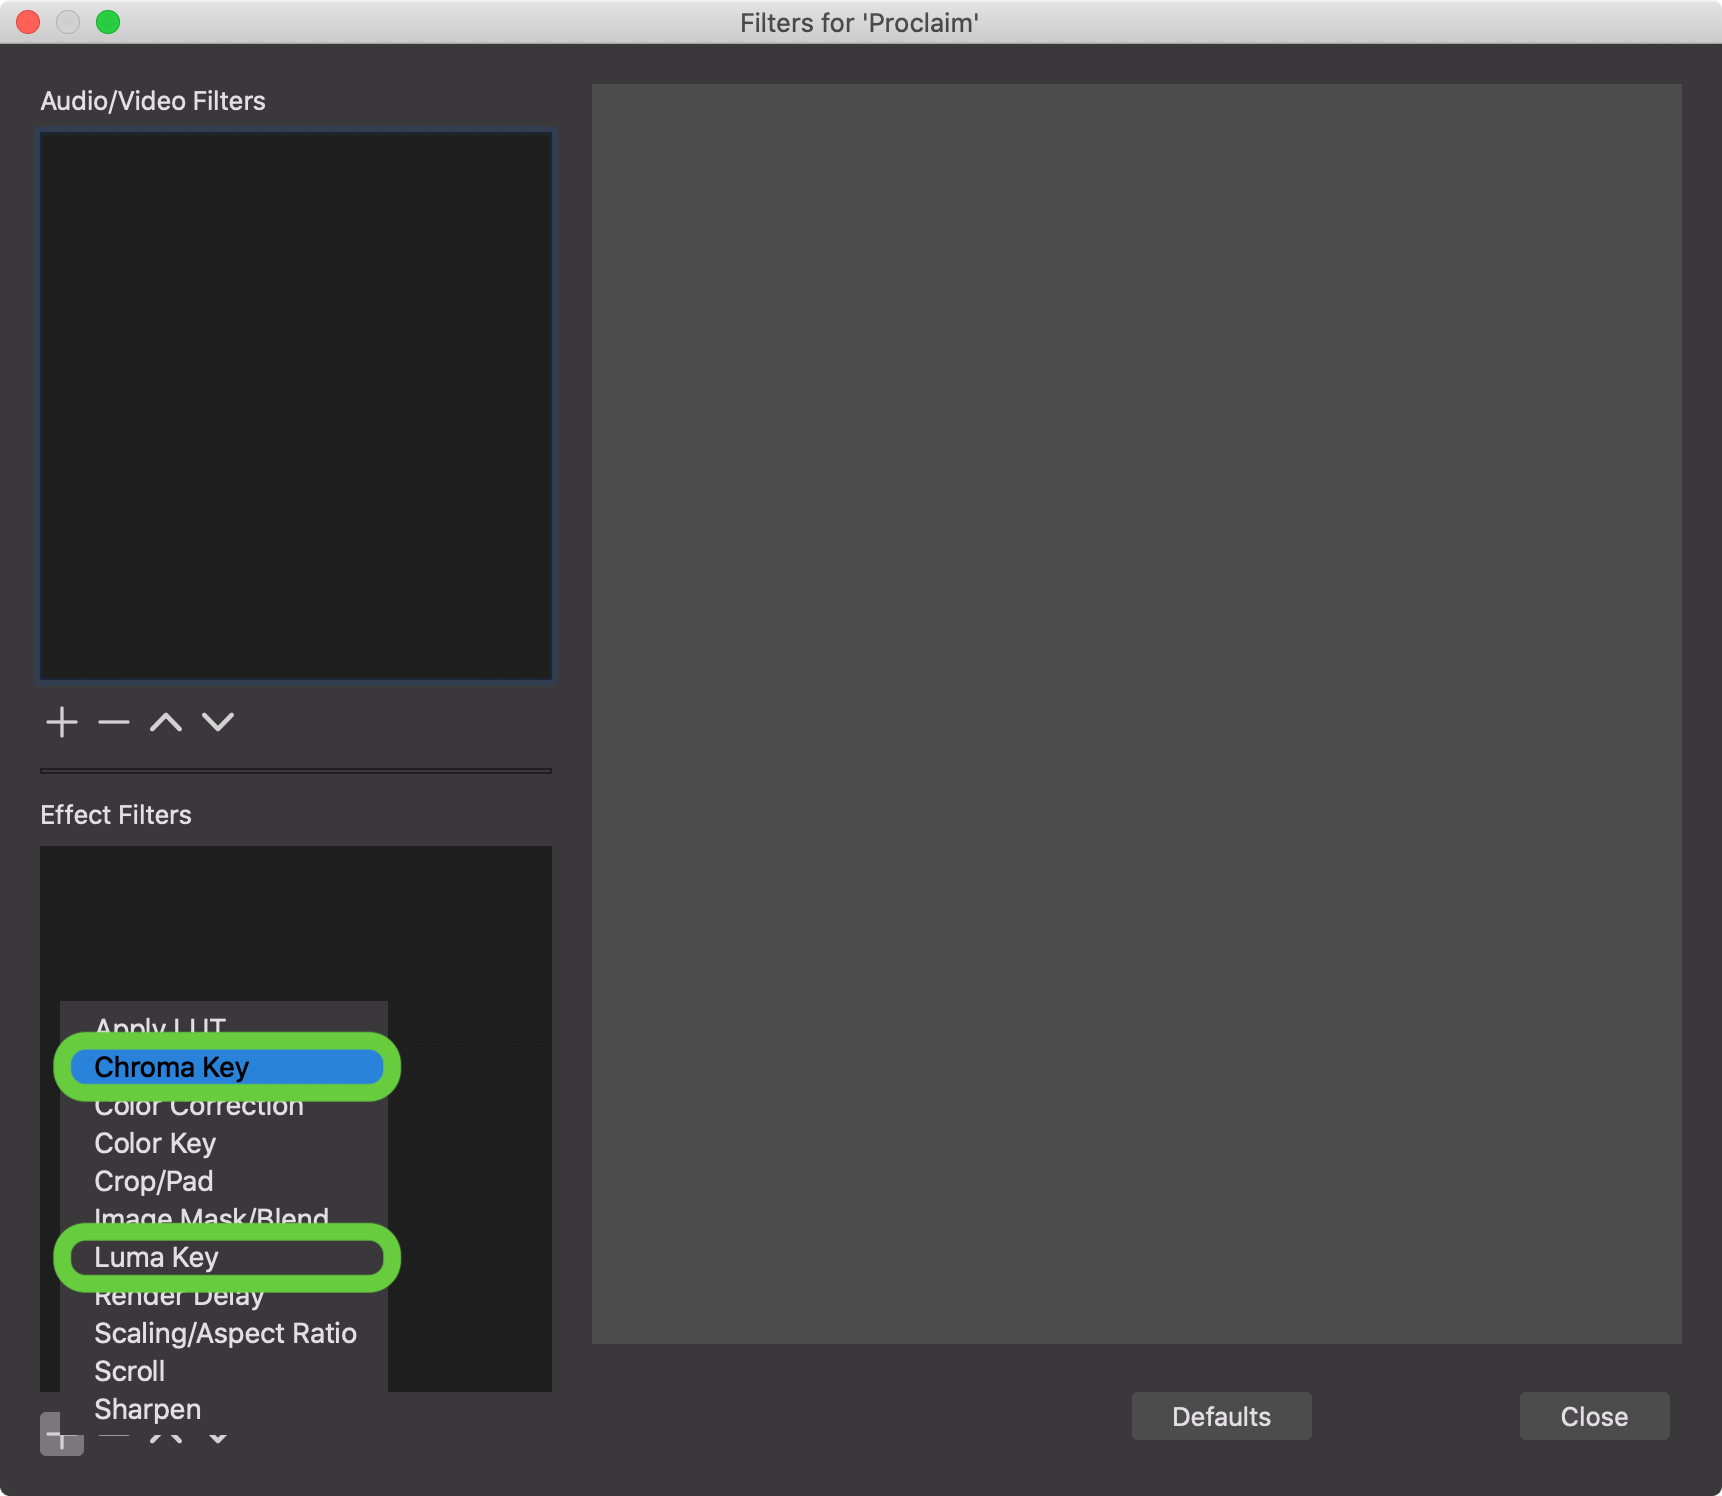The height and width of the screenshot is (1496, 1722).
Task: Click the minus icon under Audio/Video Filters
Action: 114,722
